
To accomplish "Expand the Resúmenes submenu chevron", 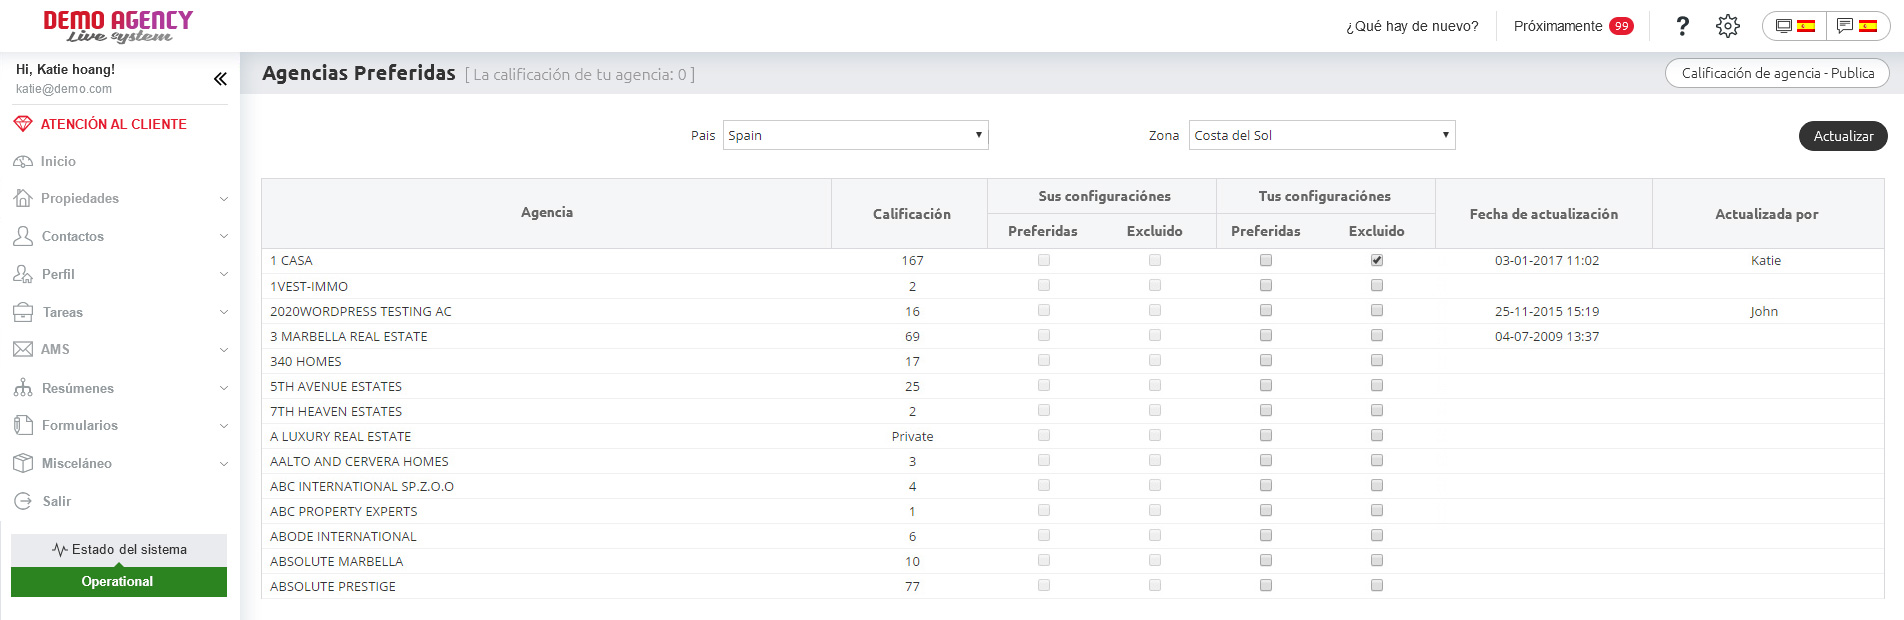I will (224, 388).
